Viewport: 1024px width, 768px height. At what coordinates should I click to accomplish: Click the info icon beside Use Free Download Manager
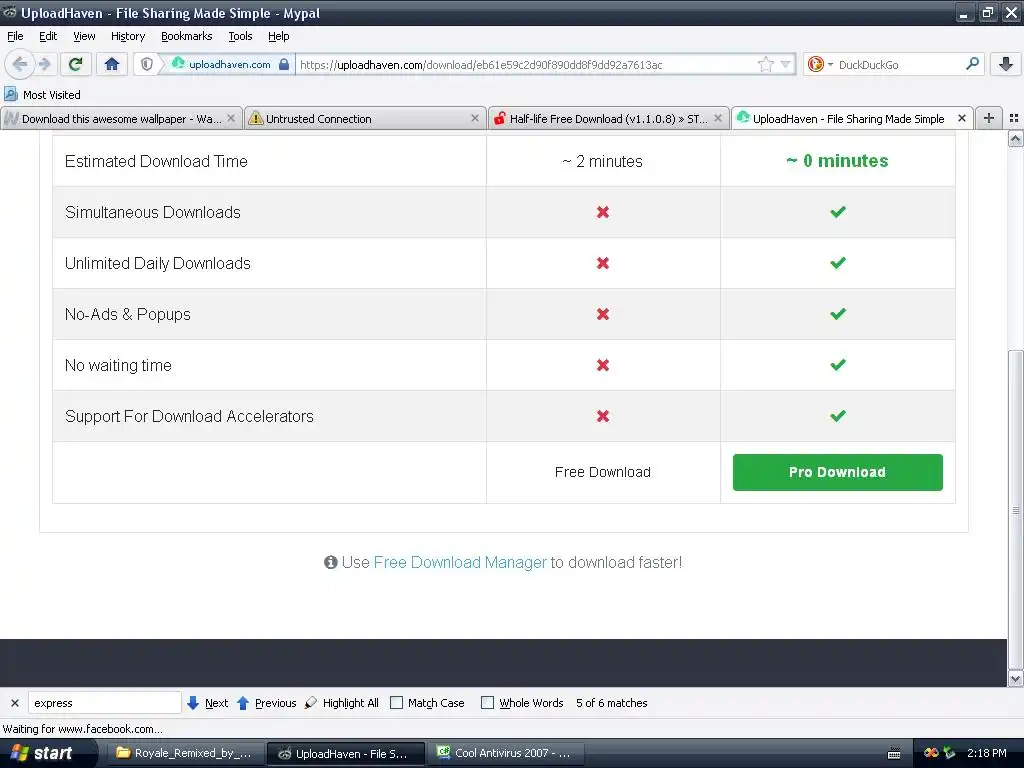[330, 562]
